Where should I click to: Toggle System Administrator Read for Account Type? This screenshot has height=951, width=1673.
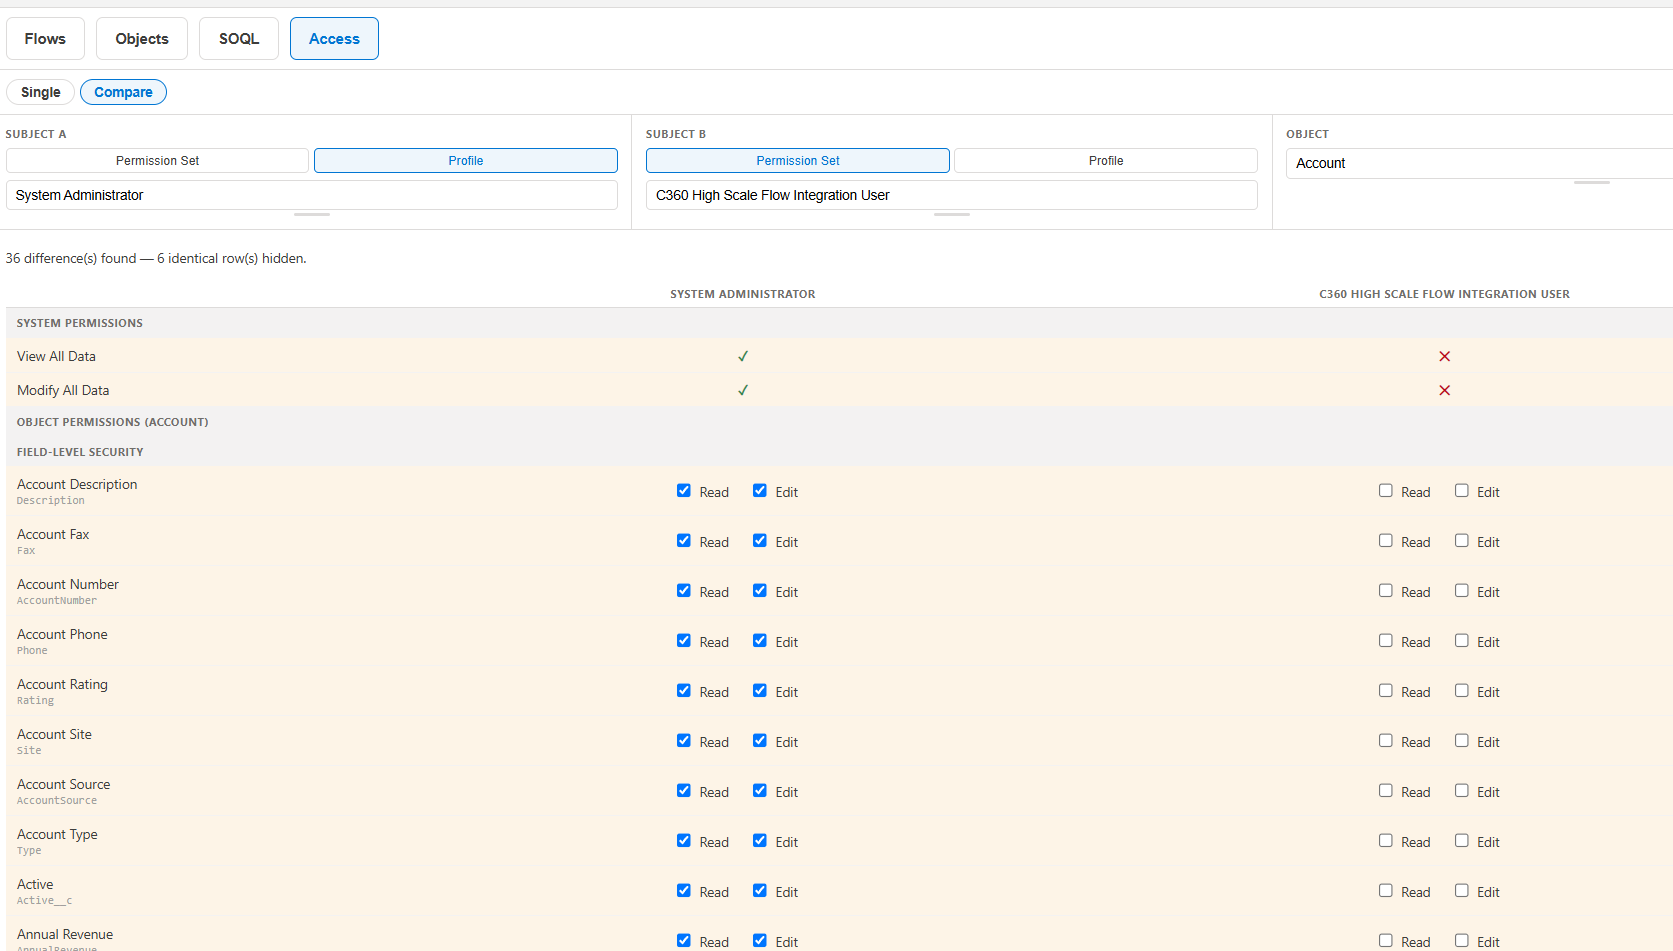click(684, 841)
